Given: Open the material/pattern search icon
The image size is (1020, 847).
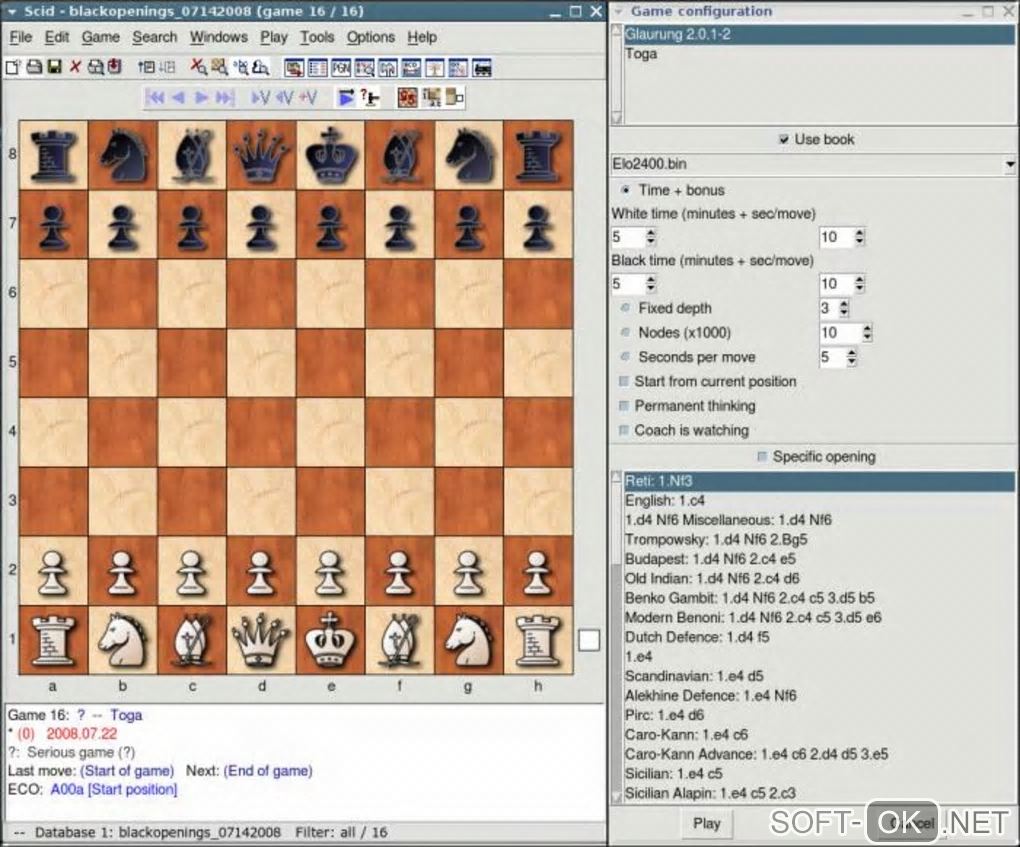Looking at the screenshot, I should click(261, 67).
